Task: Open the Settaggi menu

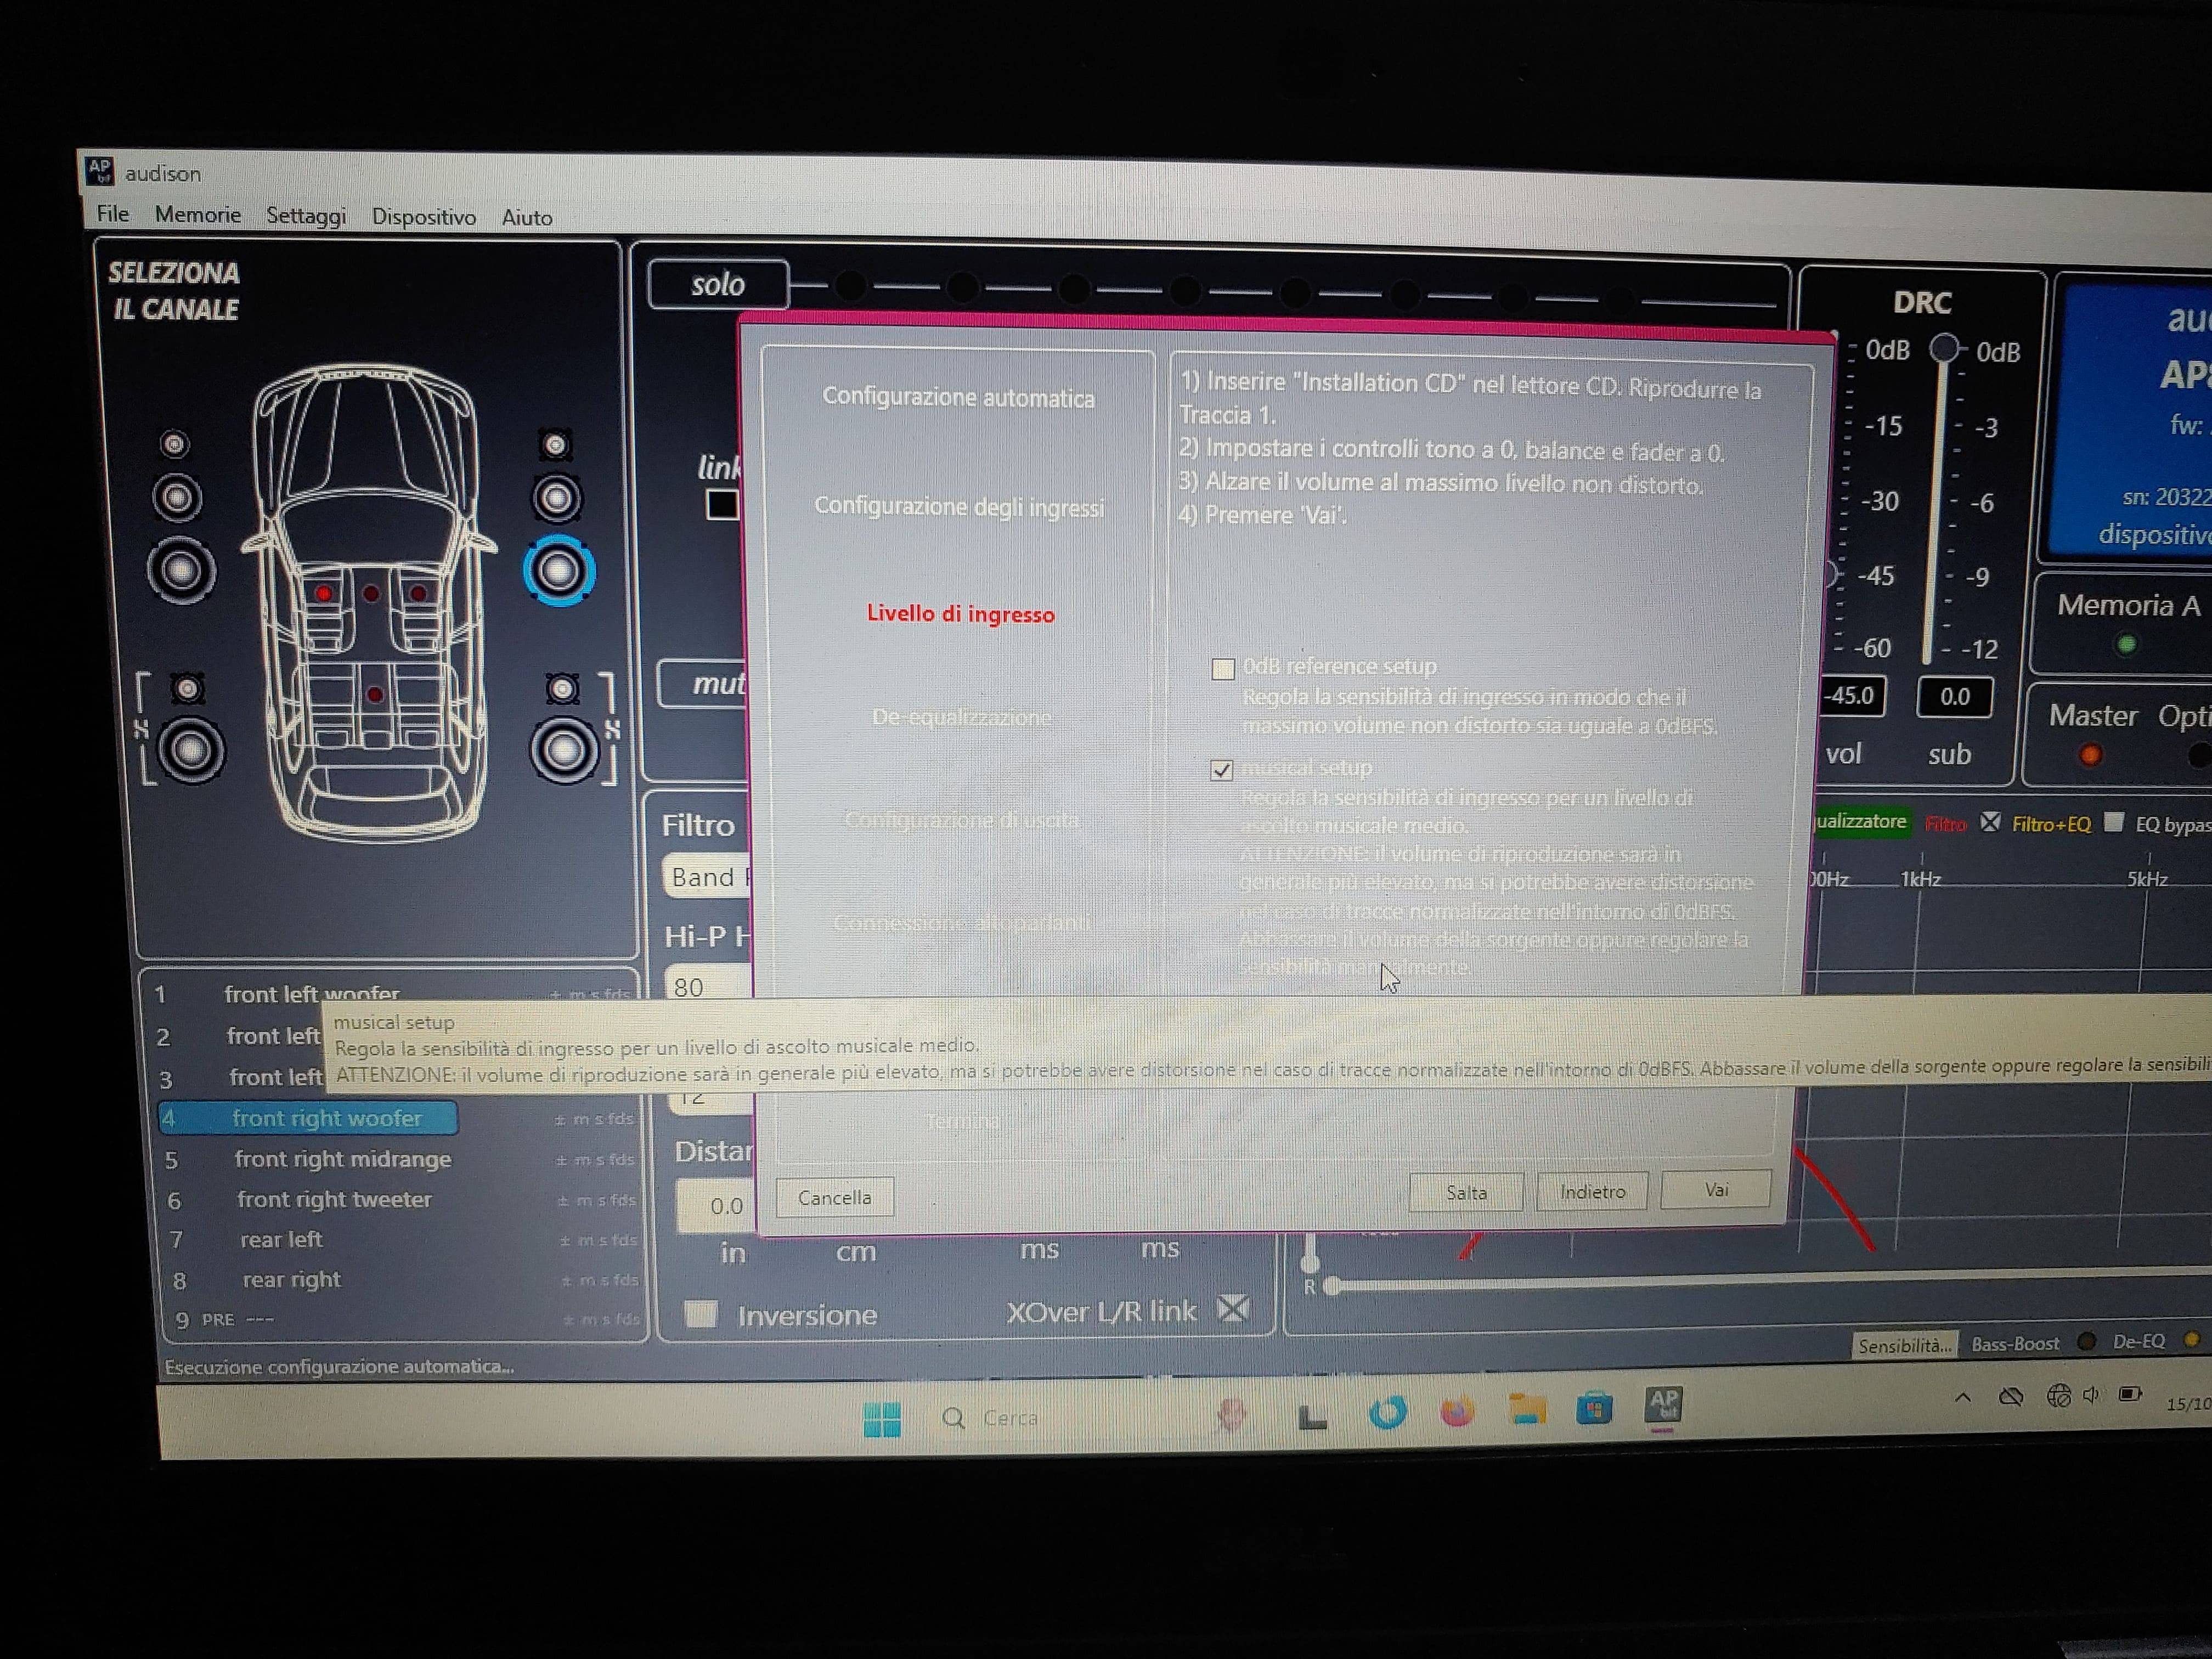Action: pyautogui.click(x=306, y=216)
